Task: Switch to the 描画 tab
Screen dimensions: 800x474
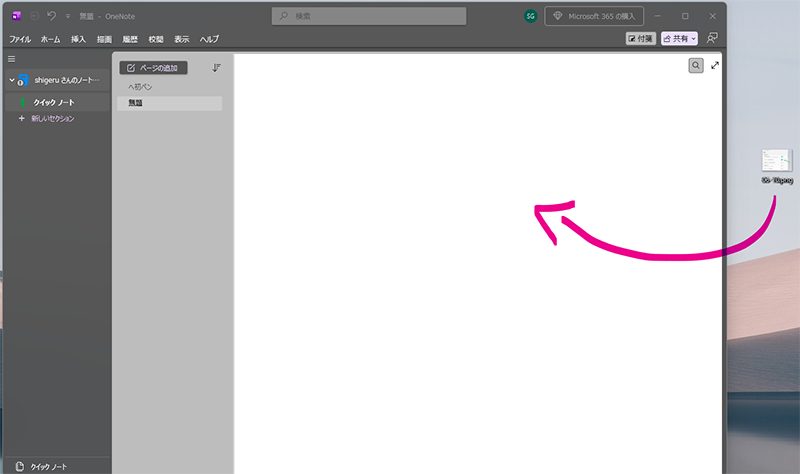Action: pos(104,39)
